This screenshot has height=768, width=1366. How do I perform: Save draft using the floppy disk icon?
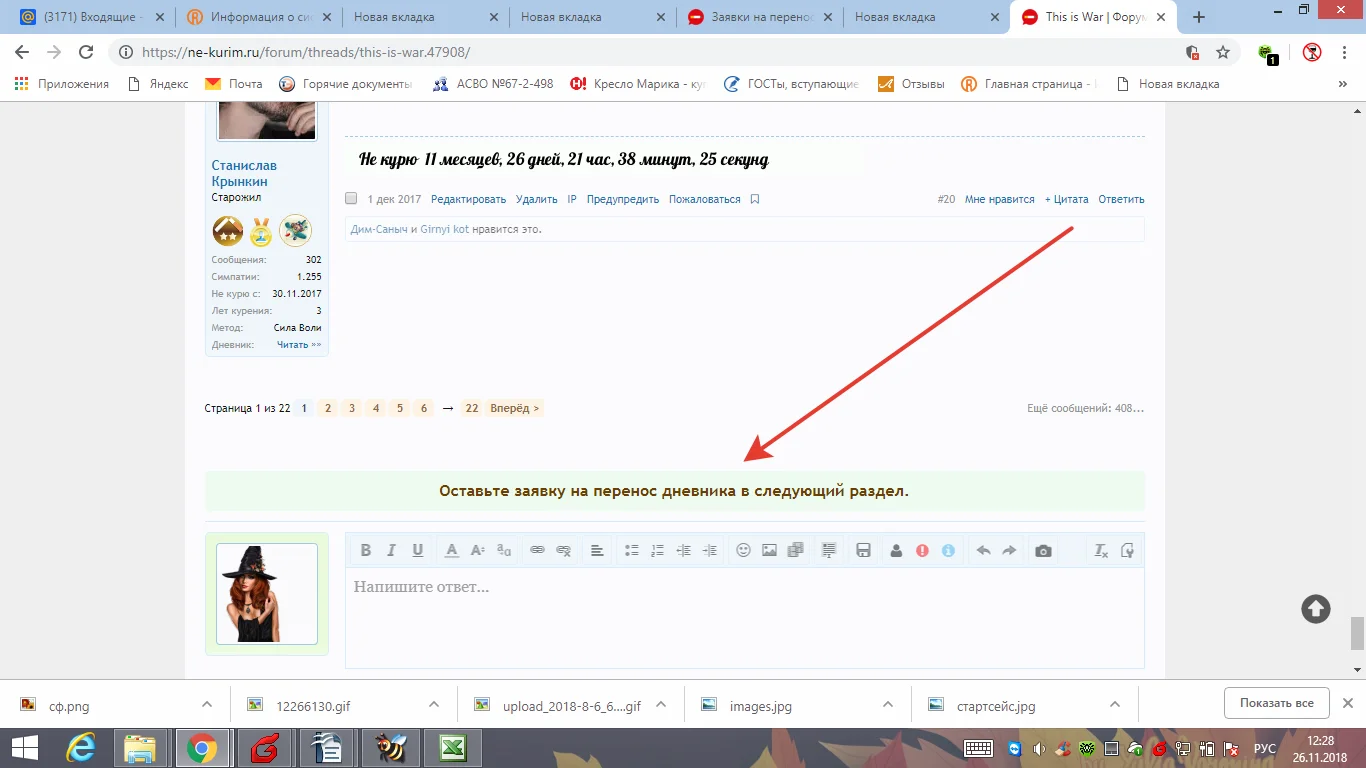863,550
